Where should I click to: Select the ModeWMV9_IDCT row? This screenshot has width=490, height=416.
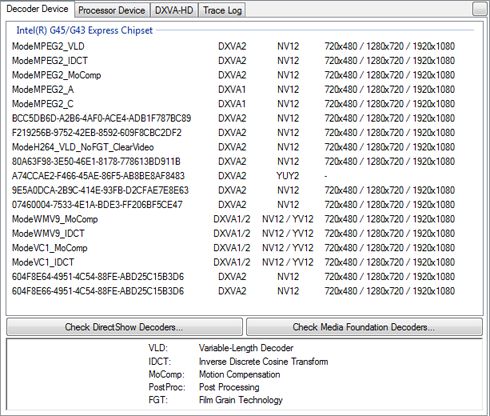coord(233,233)
